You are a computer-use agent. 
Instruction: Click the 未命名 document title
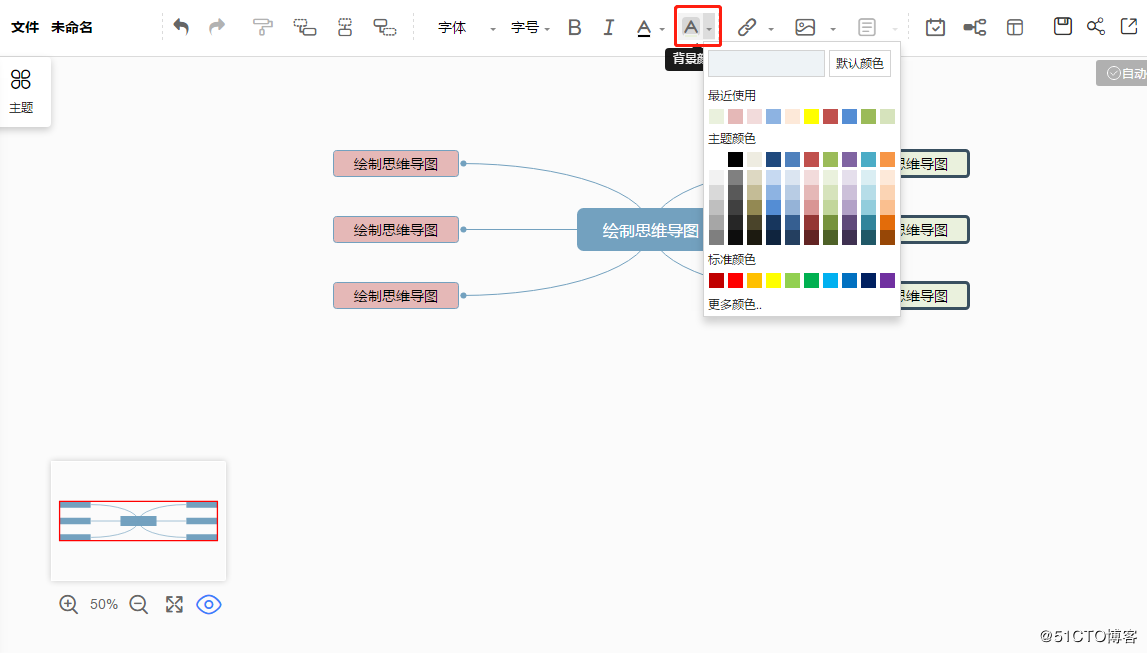pos(72,27)
